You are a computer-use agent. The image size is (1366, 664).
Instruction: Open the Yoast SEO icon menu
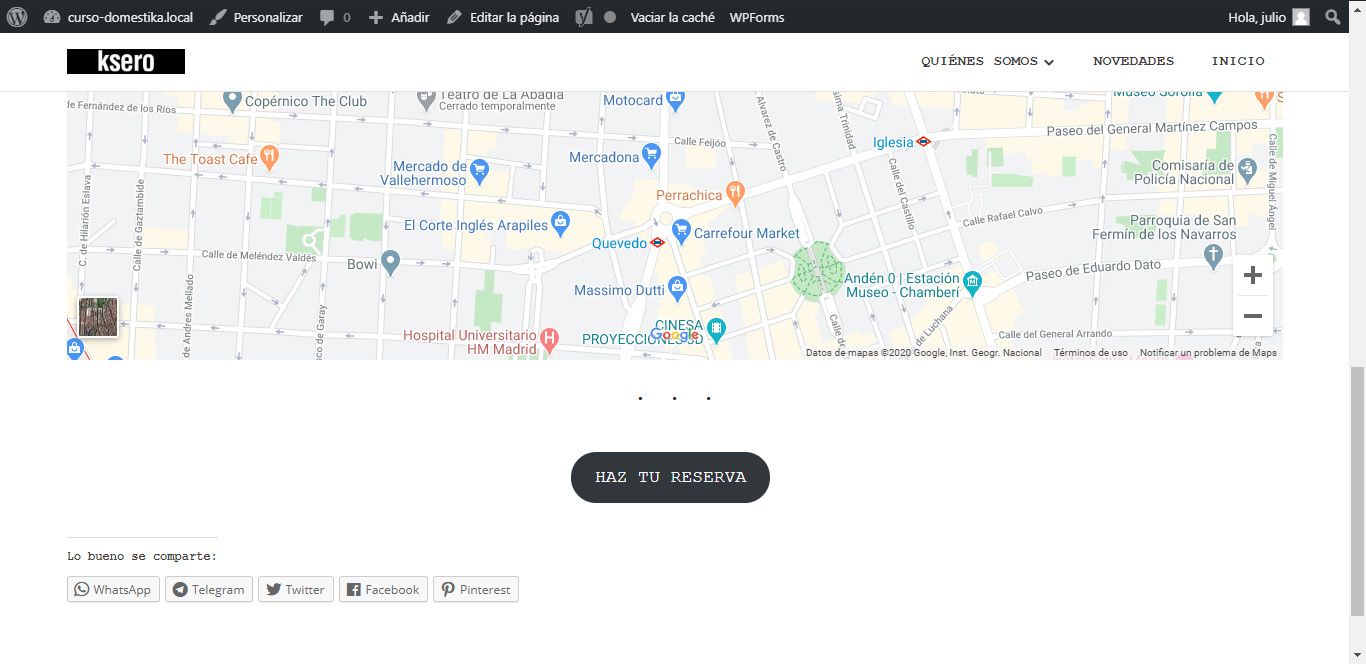click(584, 17)
